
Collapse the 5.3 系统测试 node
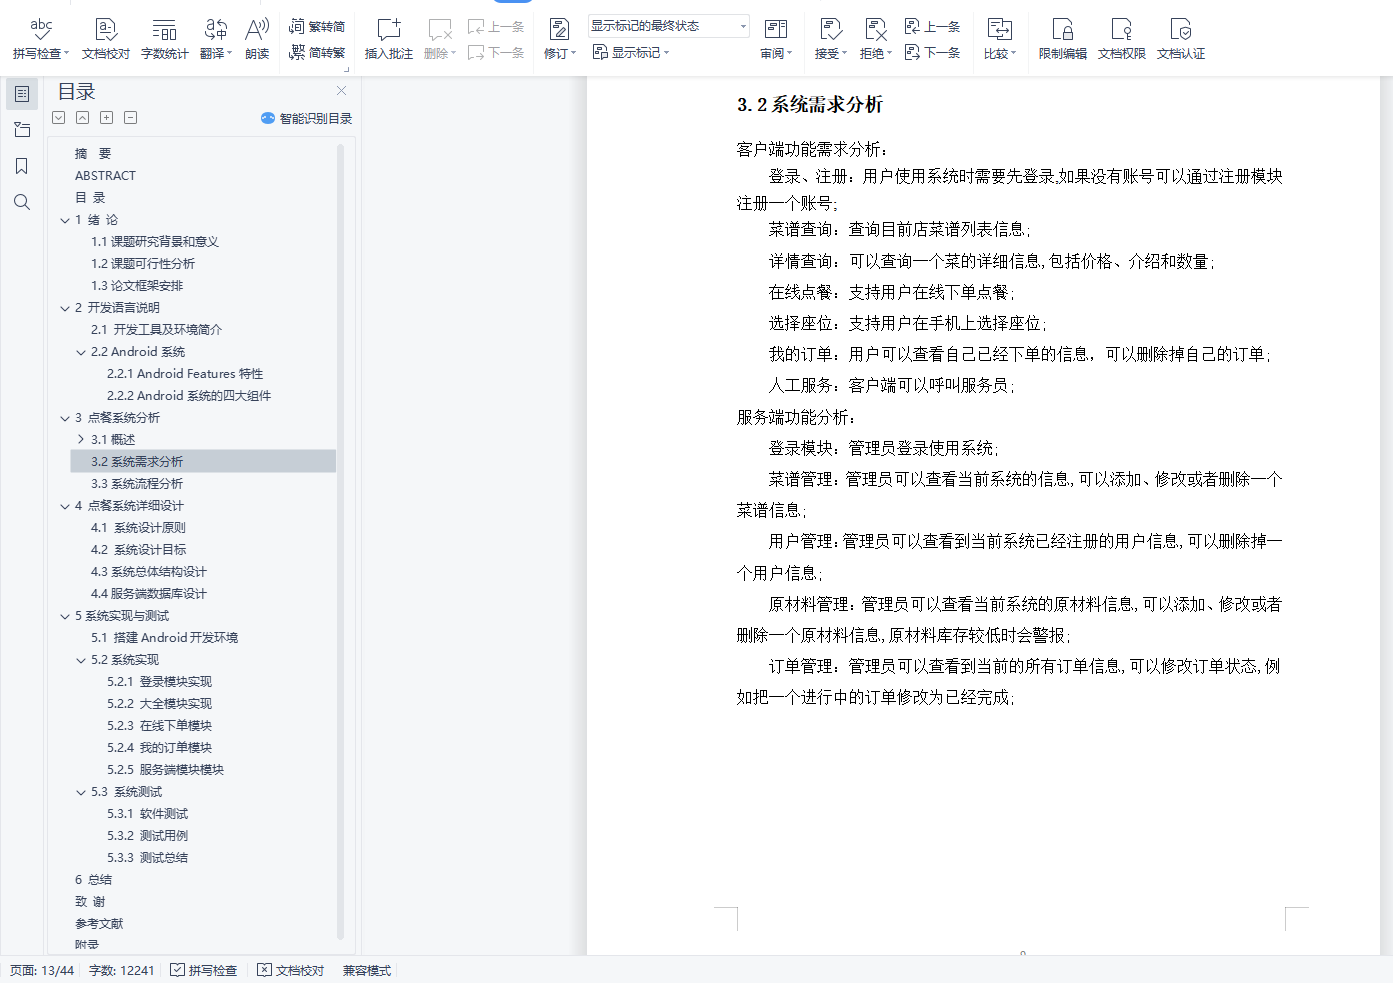click(81, 792)
